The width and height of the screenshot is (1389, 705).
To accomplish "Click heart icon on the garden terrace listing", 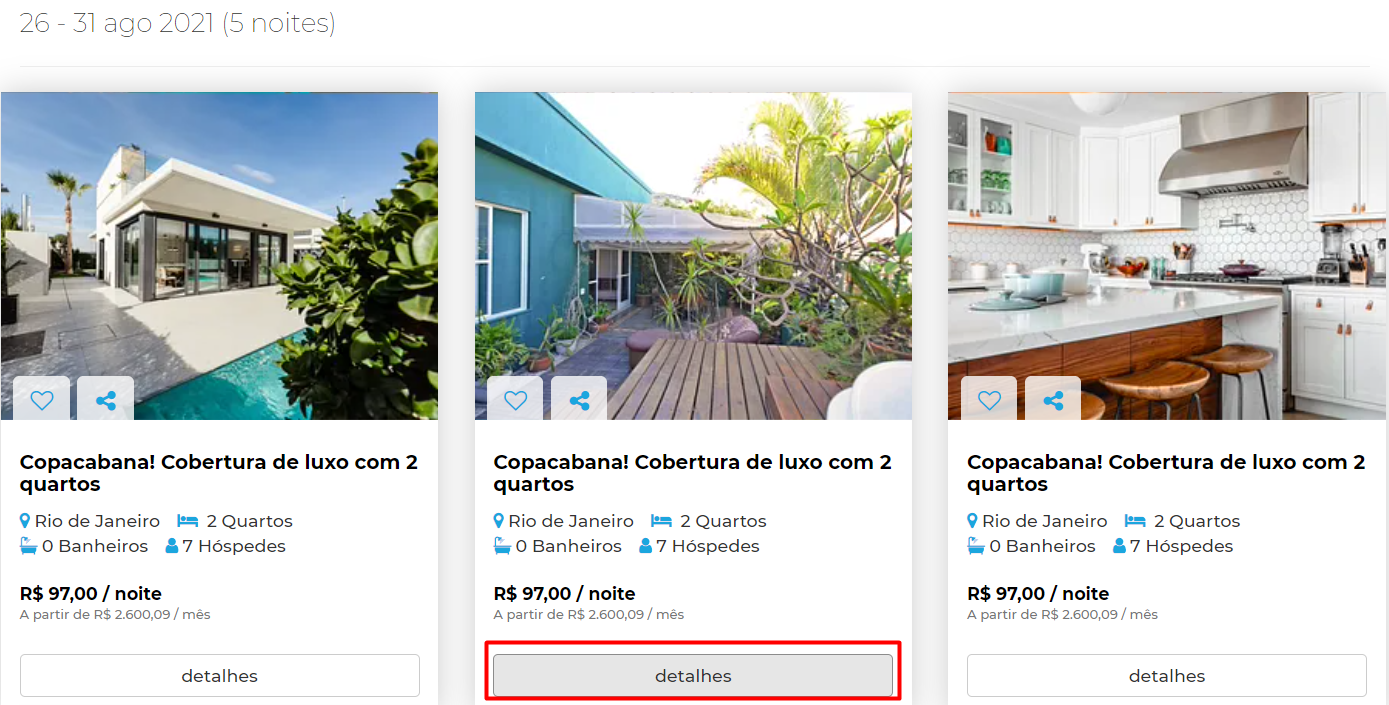I will [515, 400].
